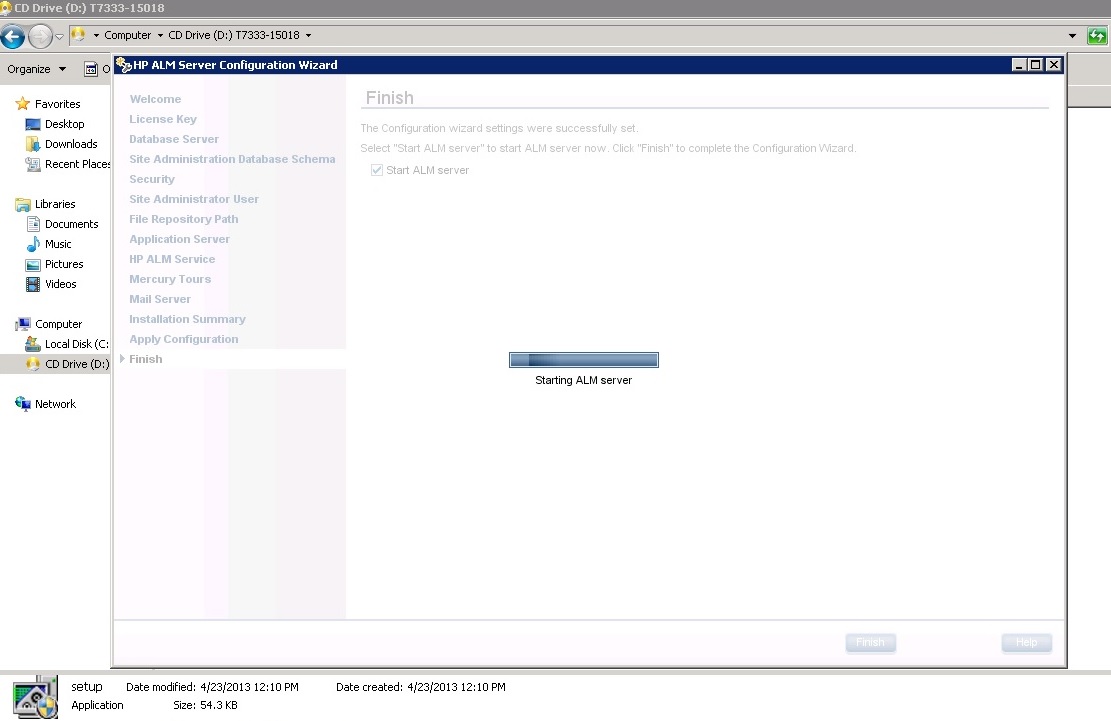Click the Help button in wizard
Viewport: 1111px width, 721px height.
point(1026,642)
